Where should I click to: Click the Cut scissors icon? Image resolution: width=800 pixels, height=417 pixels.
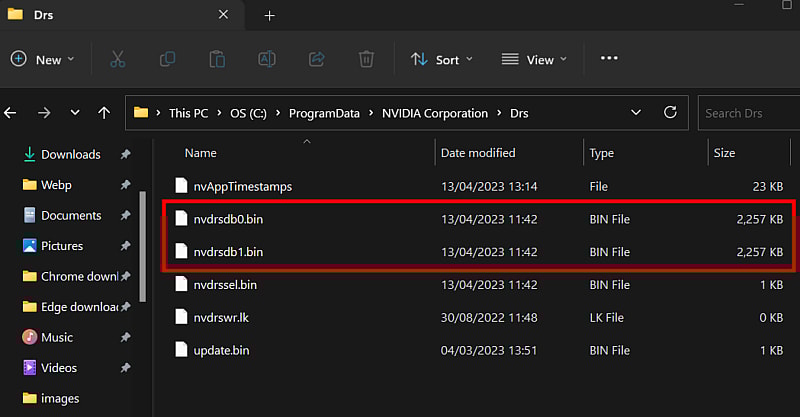[x=117, y=59]
